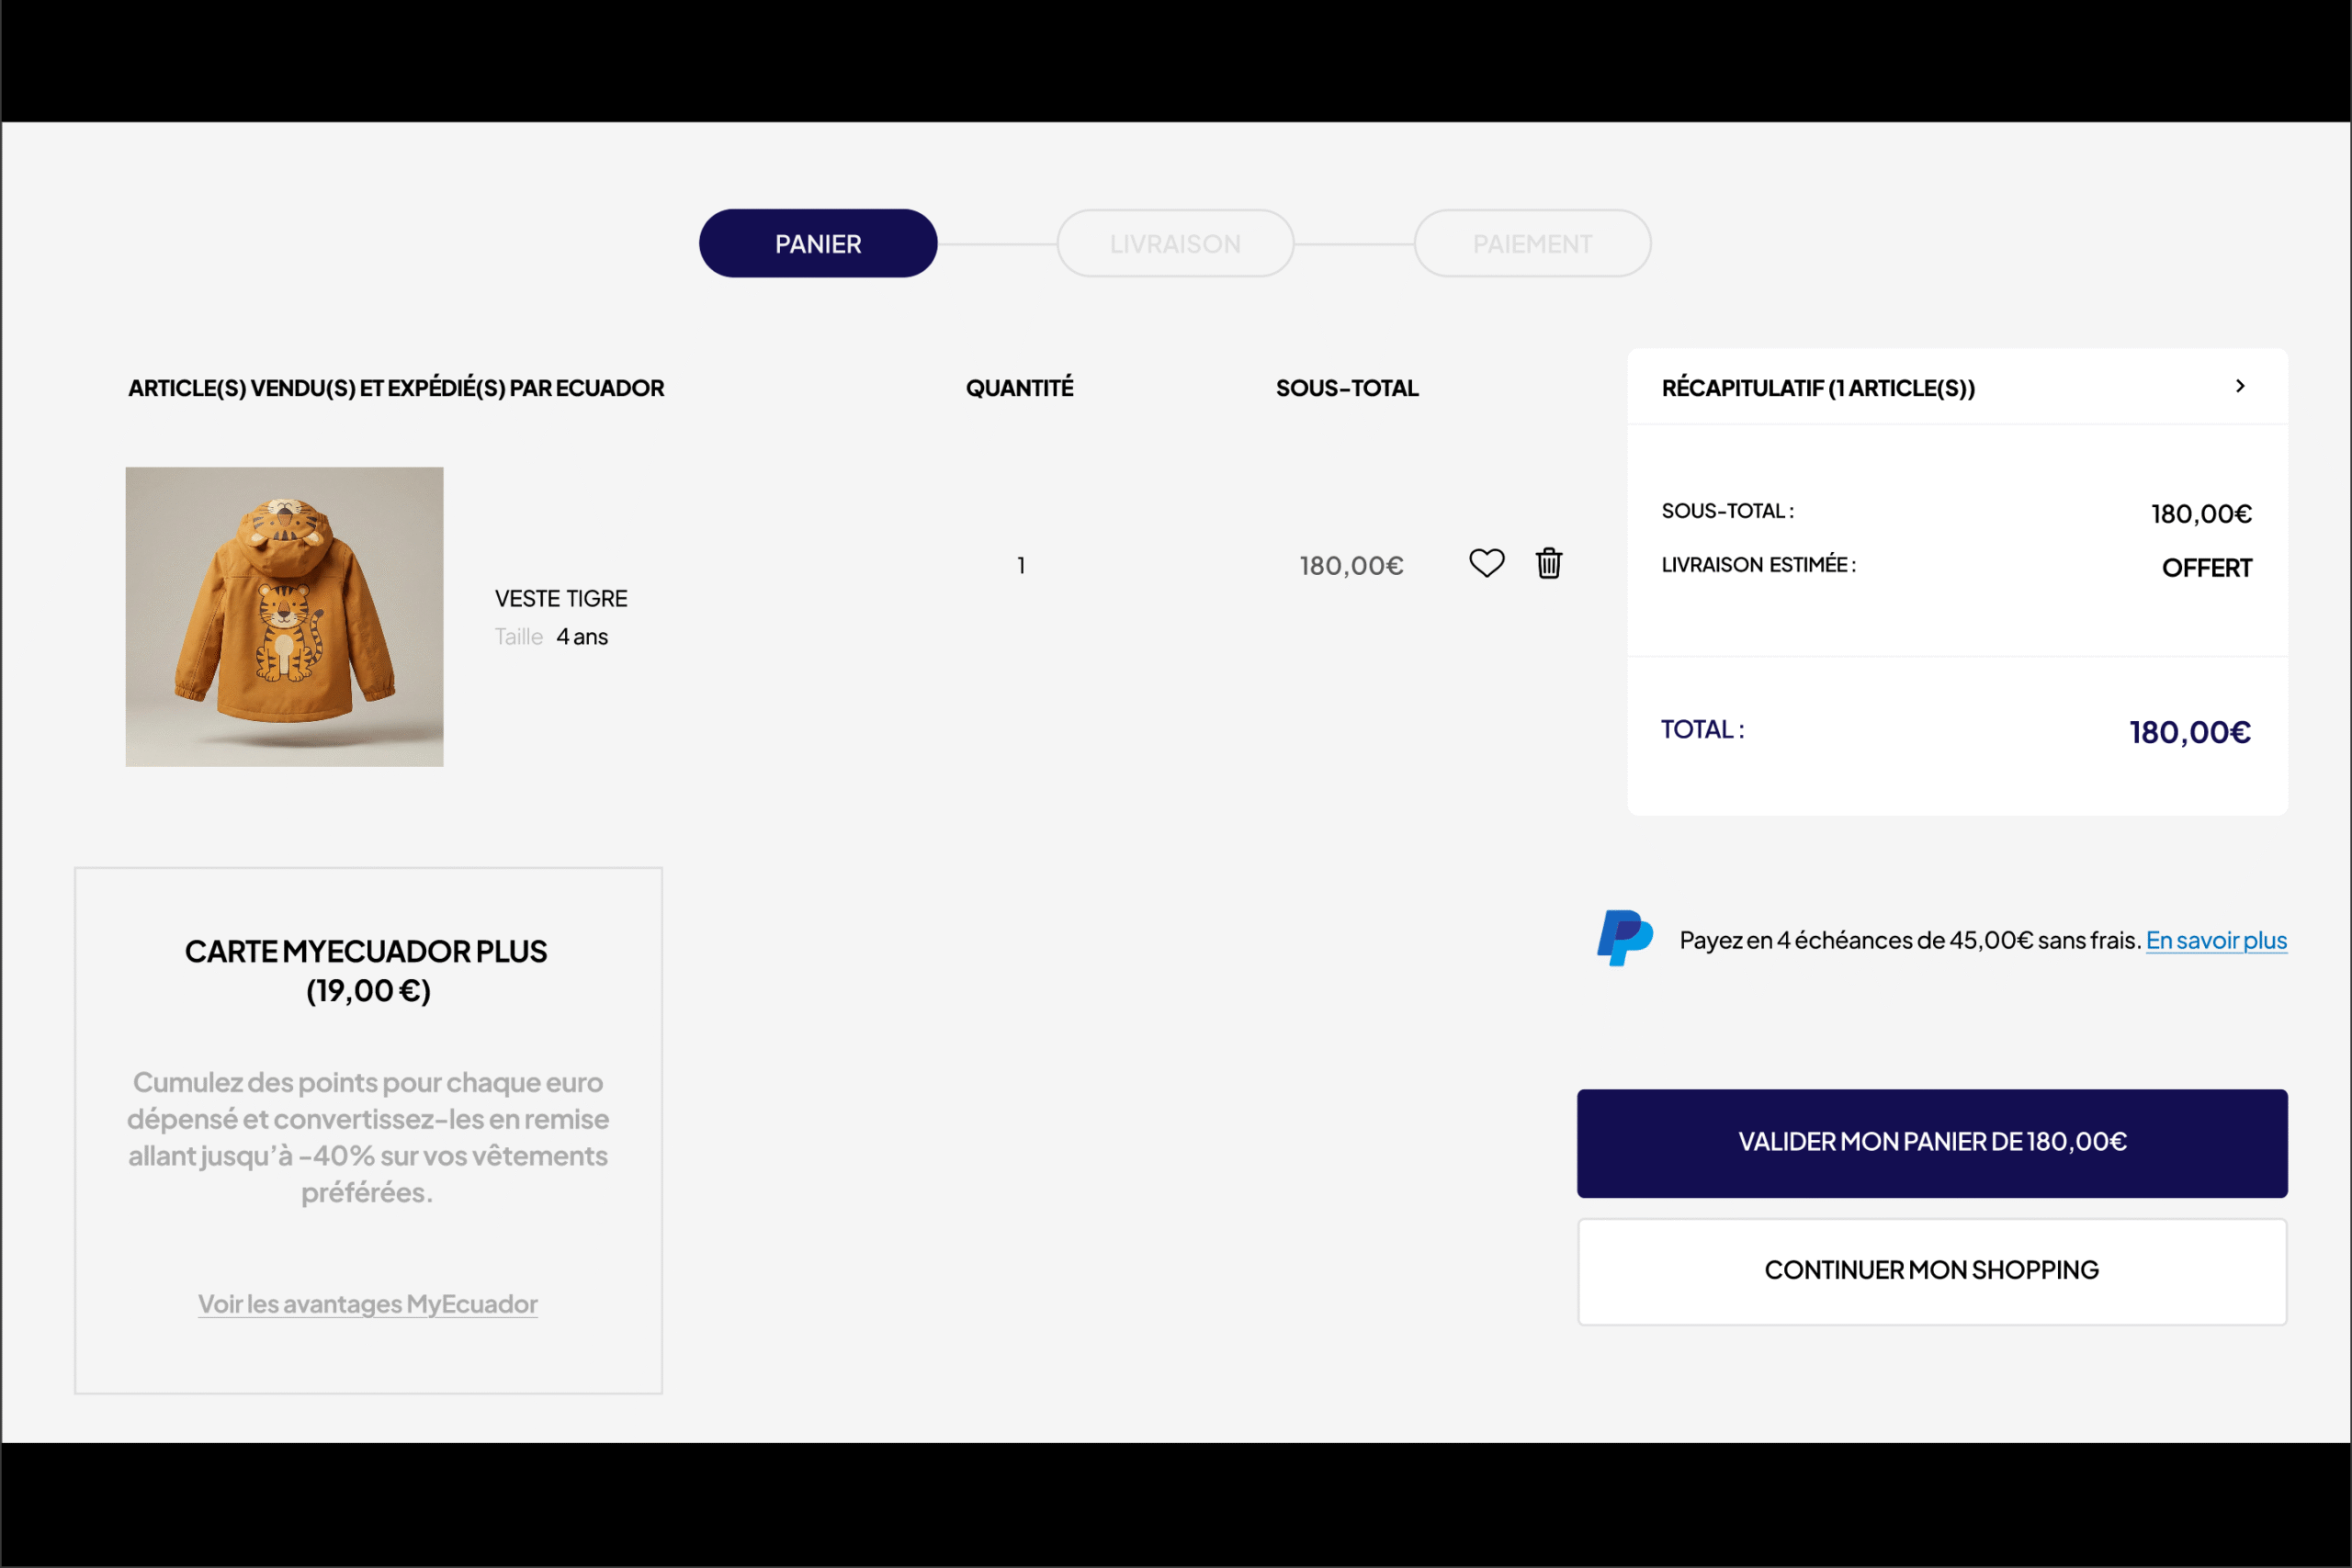Open the En savoir plus link
Screen dimensions: 2352x1568
pyautogui.click(x=2215, y=941)
